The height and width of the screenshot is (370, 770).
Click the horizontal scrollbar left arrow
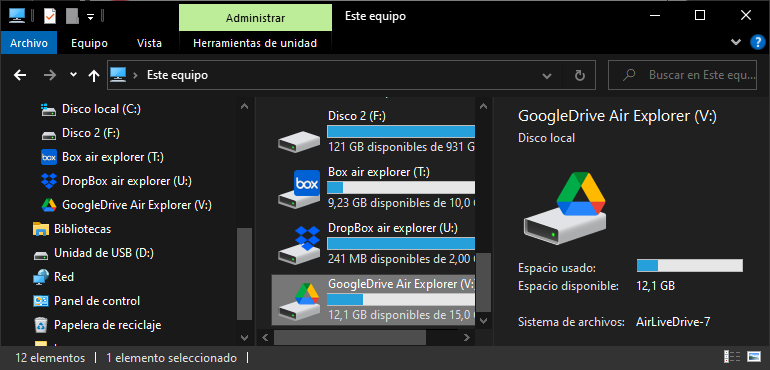click(265, 338)
